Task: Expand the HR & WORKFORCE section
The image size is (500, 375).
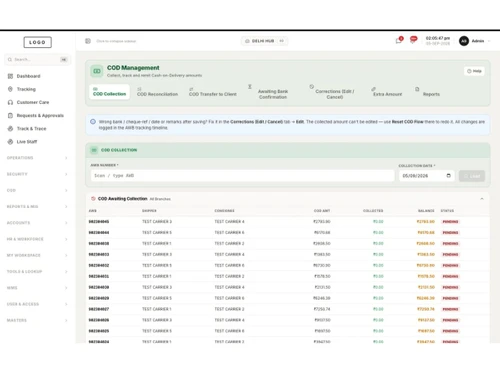Action: [x=37, y=239]
